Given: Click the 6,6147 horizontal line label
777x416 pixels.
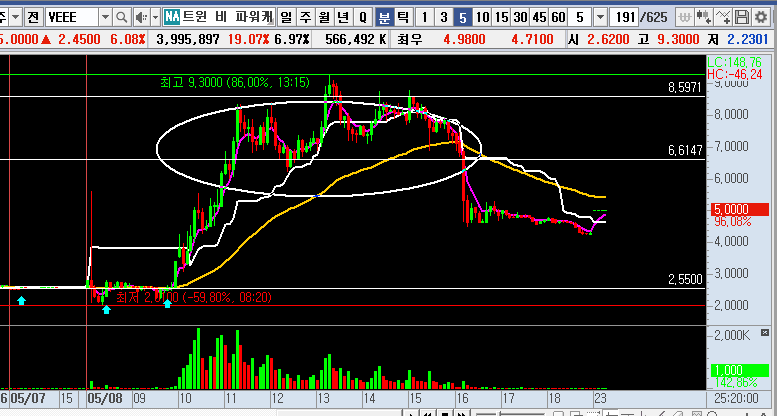Looking at the screenshot, I should click(685, 151).
